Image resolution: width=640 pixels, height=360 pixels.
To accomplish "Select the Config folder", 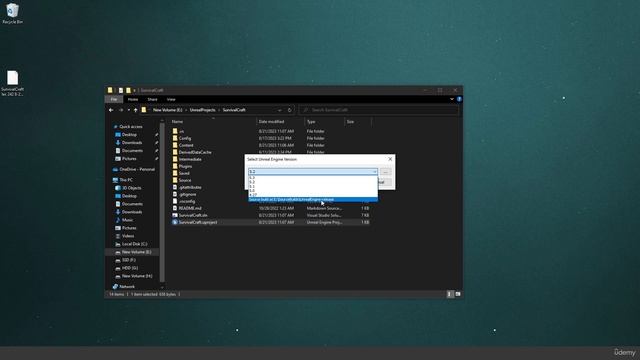I will click(184, 138).
